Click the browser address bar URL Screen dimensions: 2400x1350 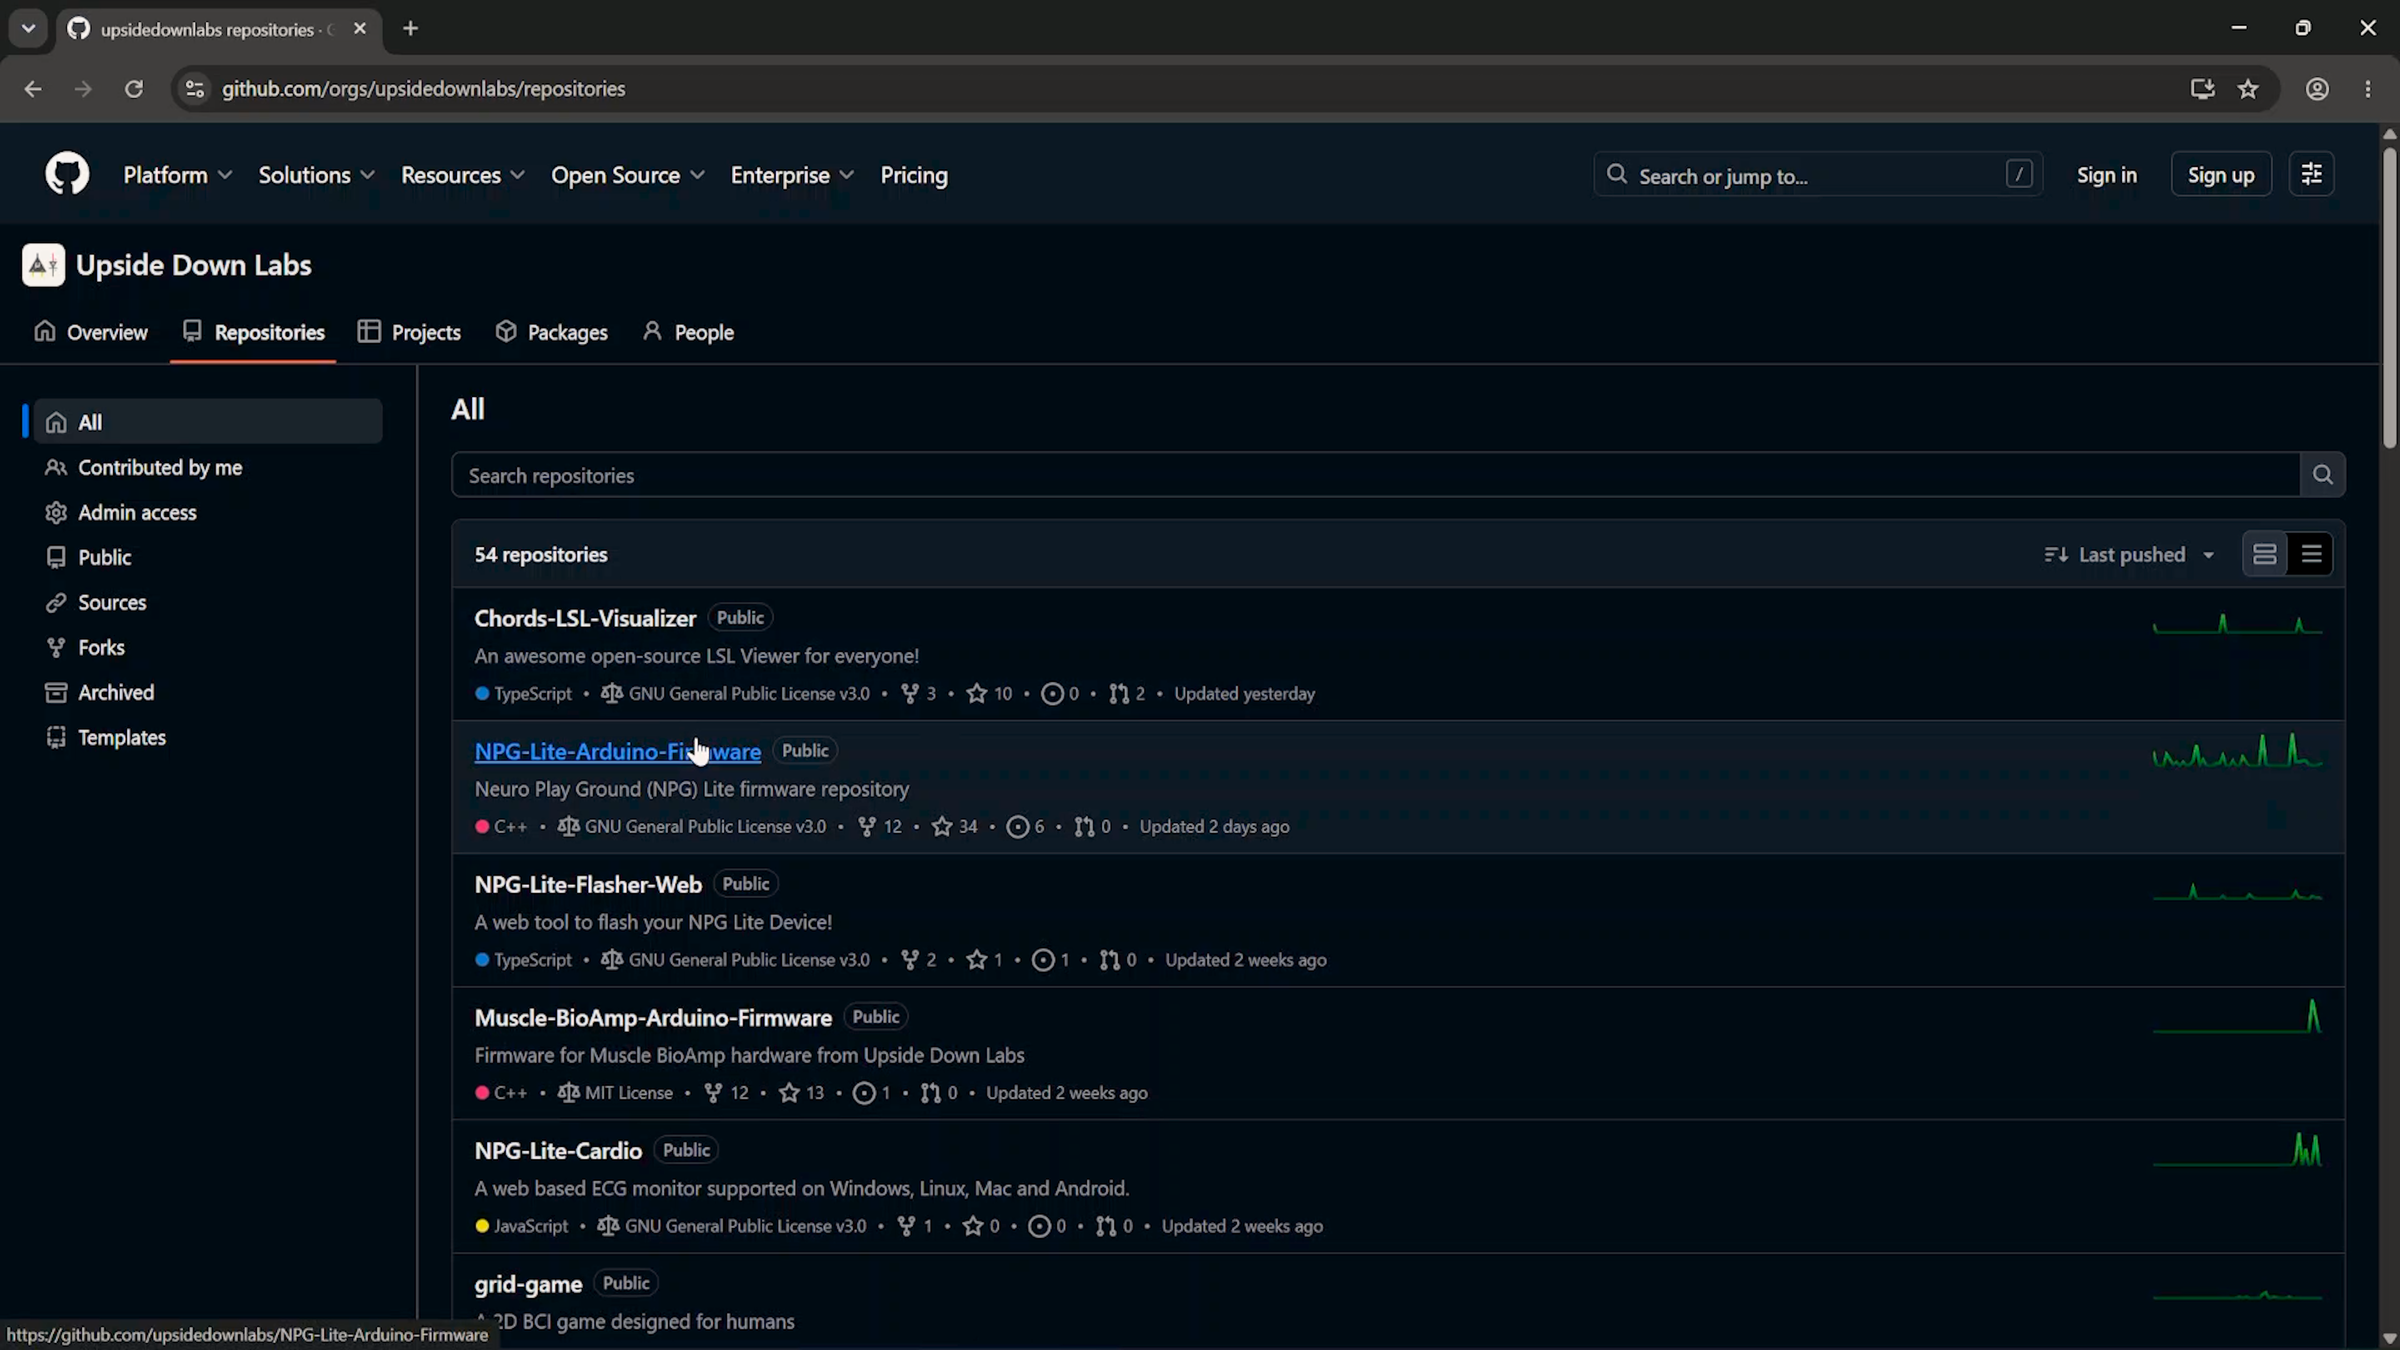tap(423, 89)
